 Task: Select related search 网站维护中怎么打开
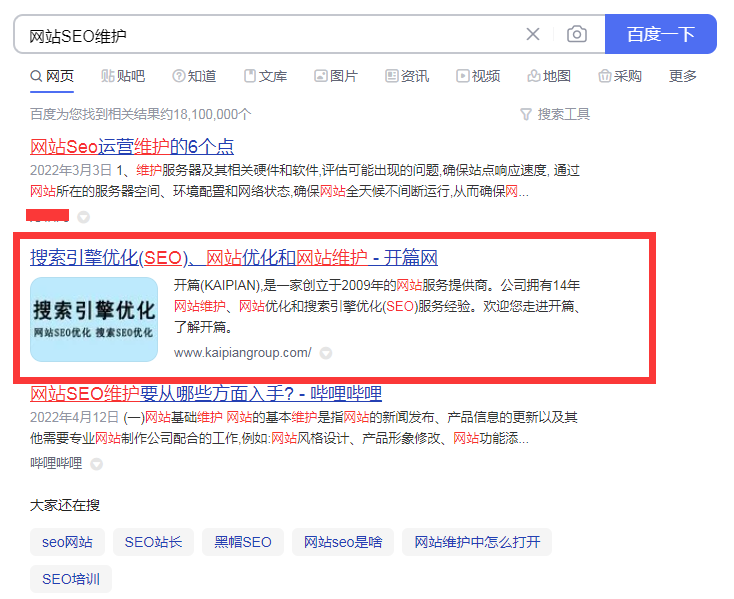tap(477, 542)
